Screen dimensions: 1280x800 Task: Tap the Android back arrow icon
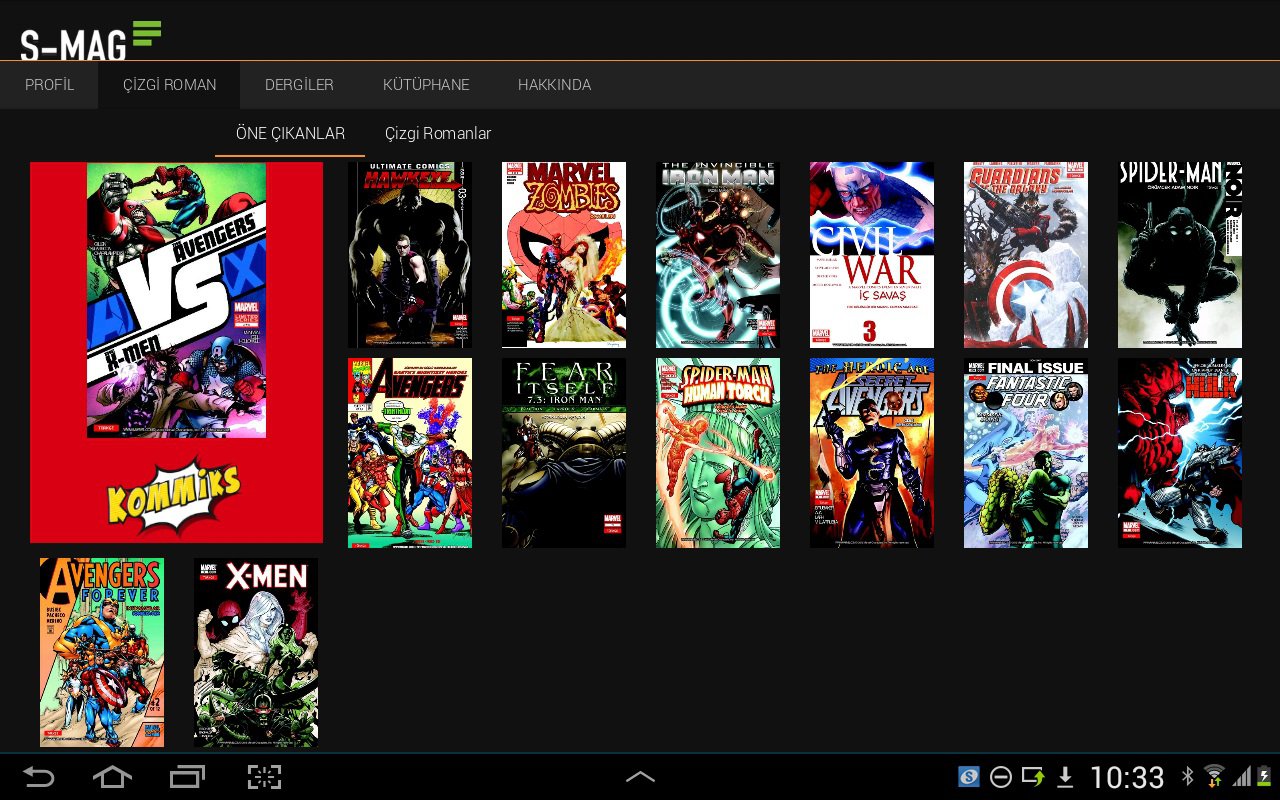point(39,777)
